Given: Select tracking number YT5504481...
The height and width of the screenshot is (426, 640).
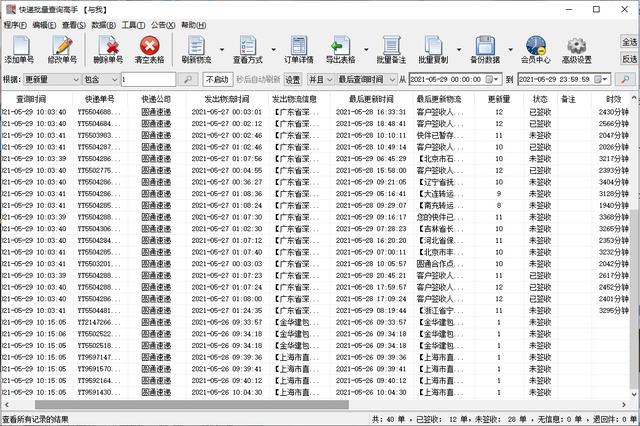Looking at the screenshot, I should coord(99,311).
